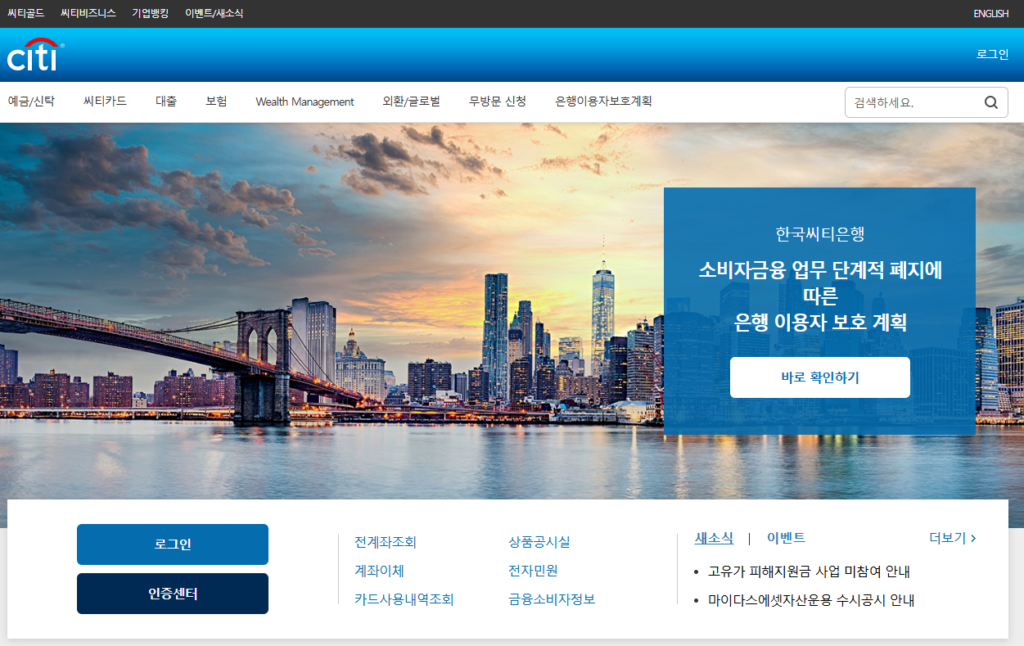Click the 소비자금융 업무 단계적 폐지 banner headline

[x=820, y=296]
